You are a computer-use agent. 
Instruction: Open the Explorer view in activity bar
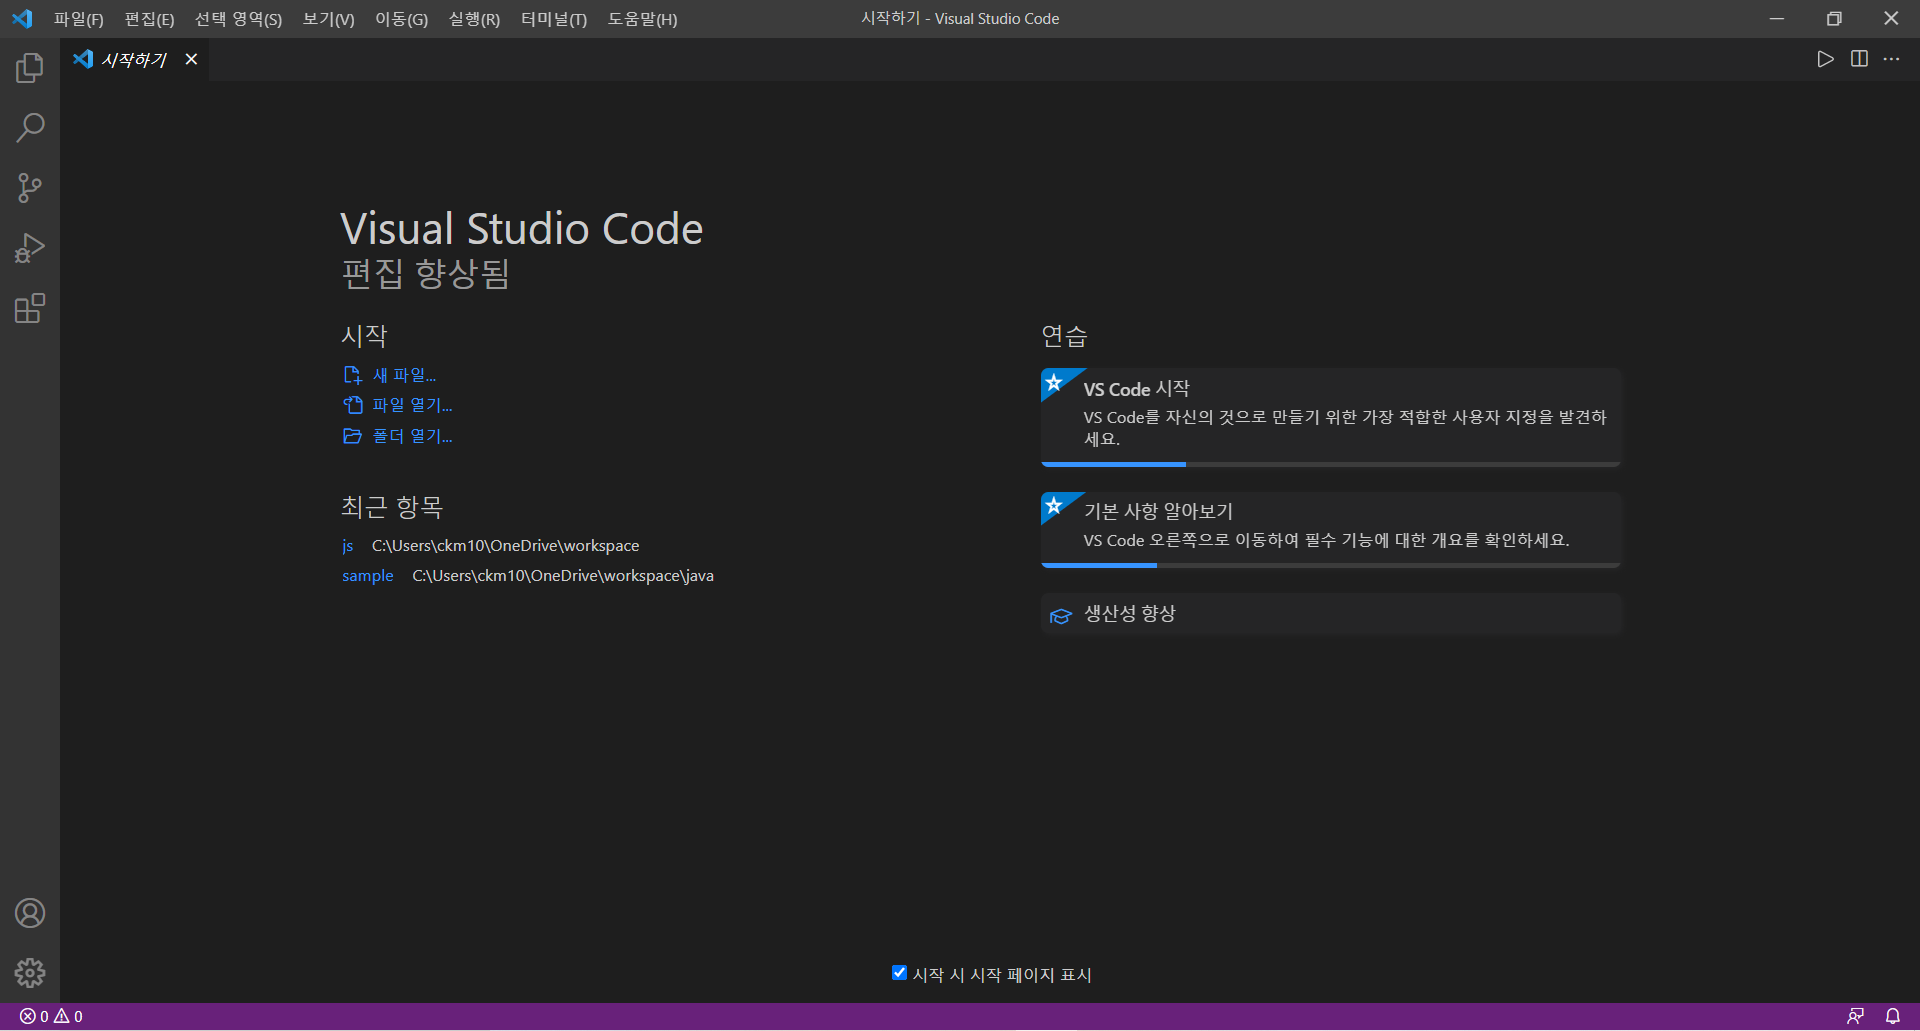(30, 68)
